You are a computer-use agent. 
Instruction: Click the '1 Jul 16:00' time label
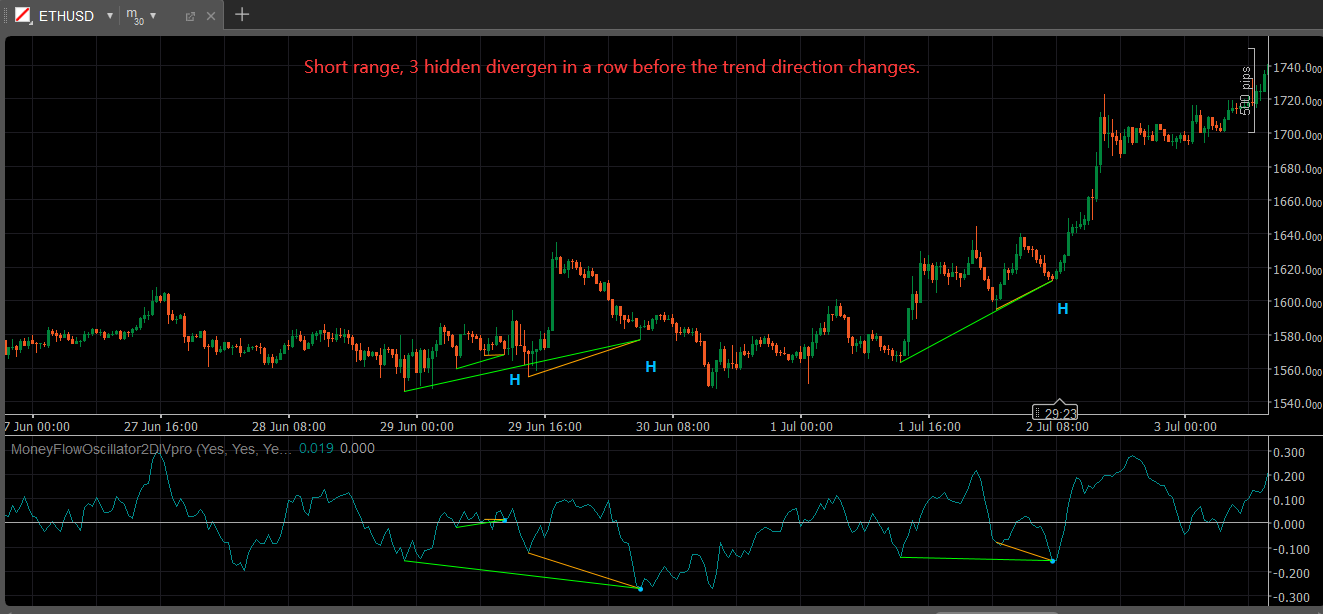click(x=929, y=427)
